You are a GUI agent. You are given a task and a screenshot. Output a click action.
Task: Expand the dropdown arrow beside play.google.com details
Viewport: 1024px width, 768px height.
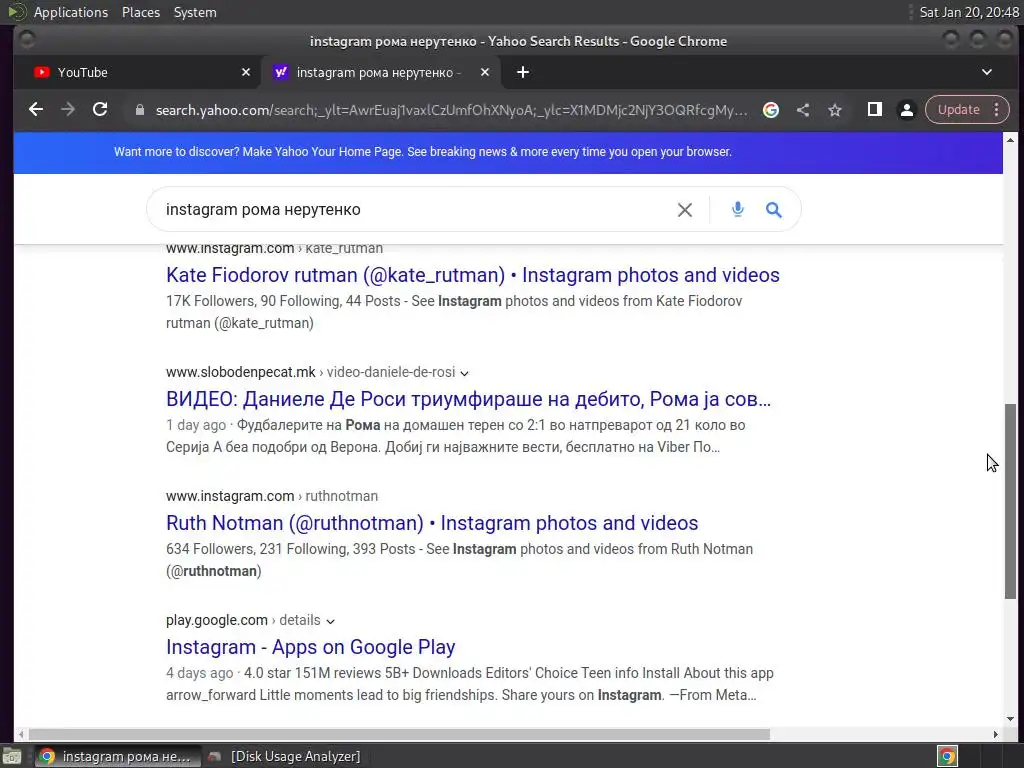330,621
